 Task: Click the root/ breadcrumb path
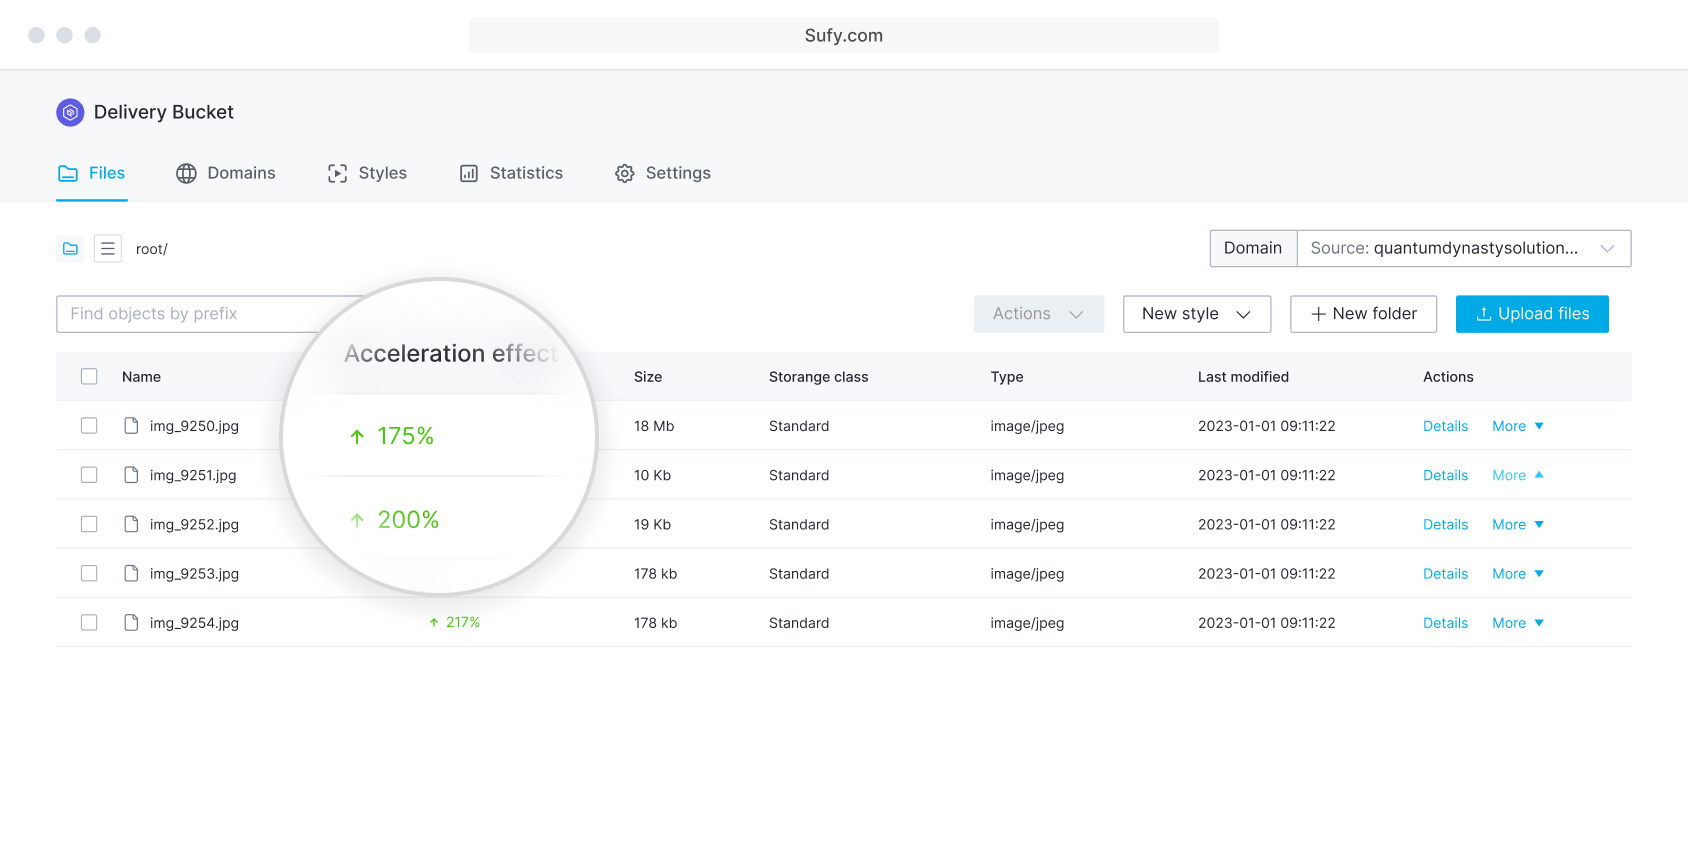(x=152, y=249)
